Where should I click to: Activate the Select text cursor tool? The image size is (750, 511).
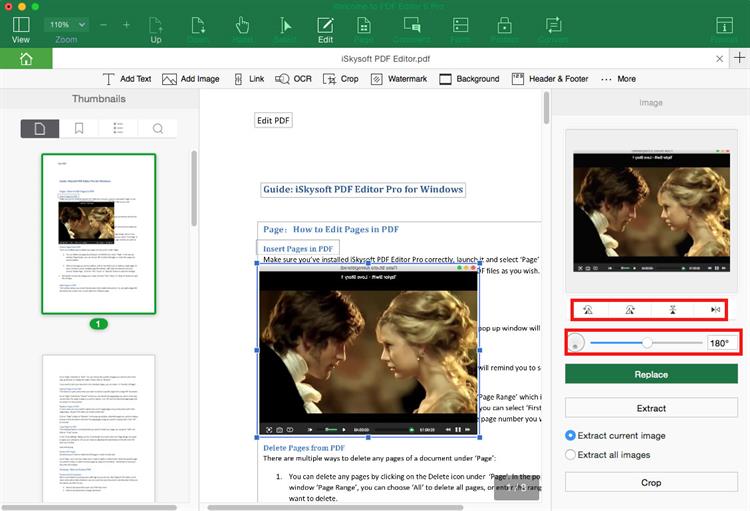point(285,25)
